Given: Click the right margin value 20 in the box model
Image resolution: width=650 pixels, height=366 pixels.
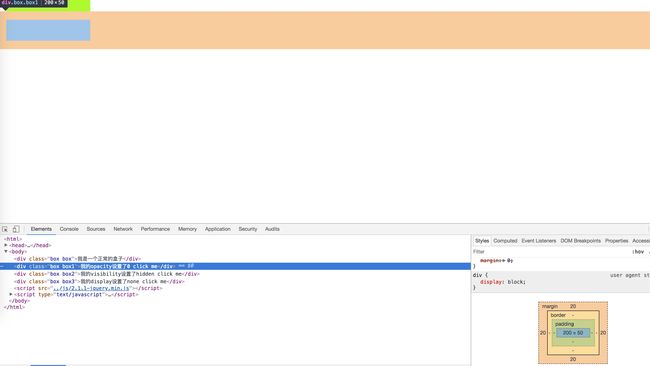Looking at the screenshot, I should point(603,333).
